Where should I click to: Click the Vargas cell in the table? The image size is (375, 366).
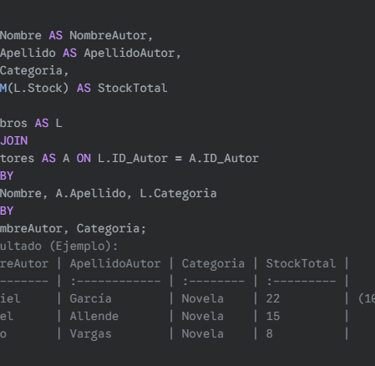[x=90, y=334]
